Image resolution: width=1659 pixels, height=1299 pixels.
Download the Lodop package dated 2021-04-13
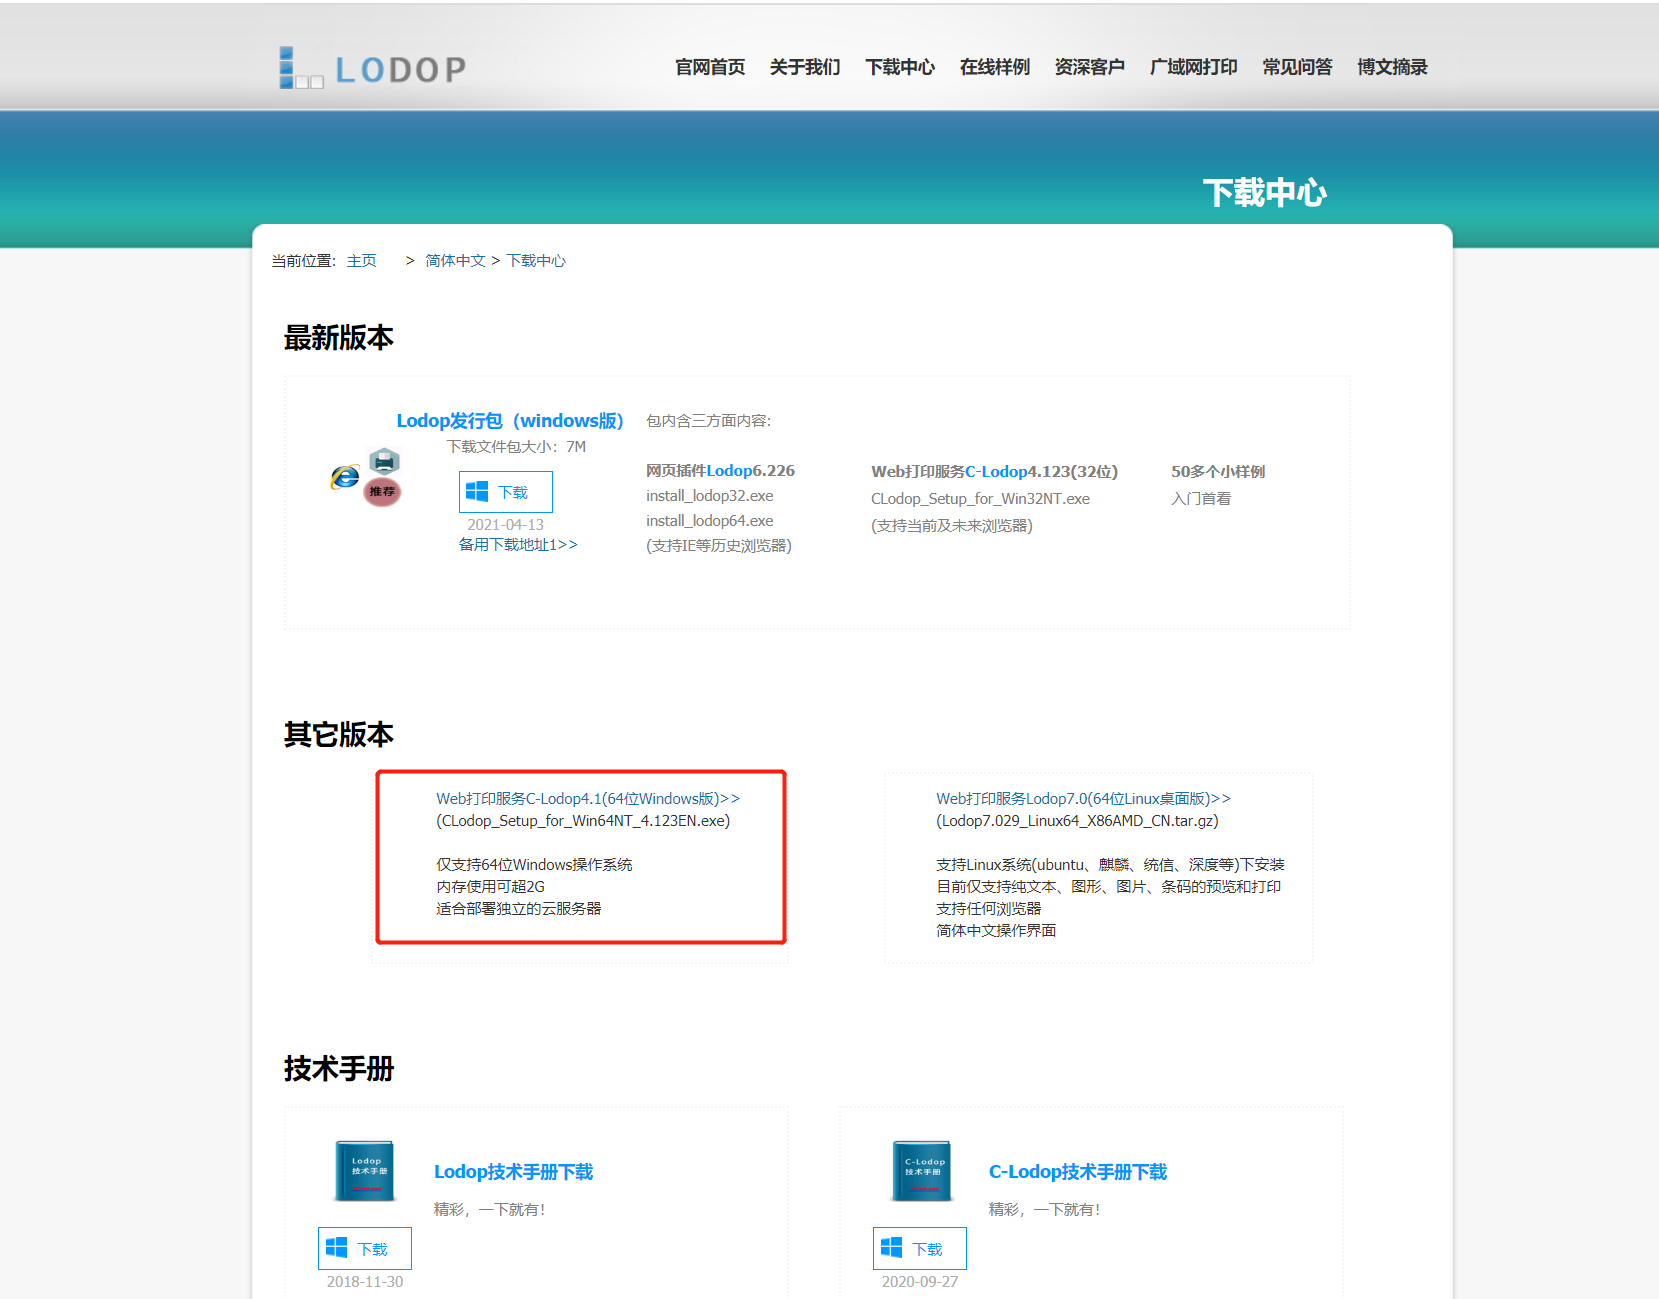506,492
